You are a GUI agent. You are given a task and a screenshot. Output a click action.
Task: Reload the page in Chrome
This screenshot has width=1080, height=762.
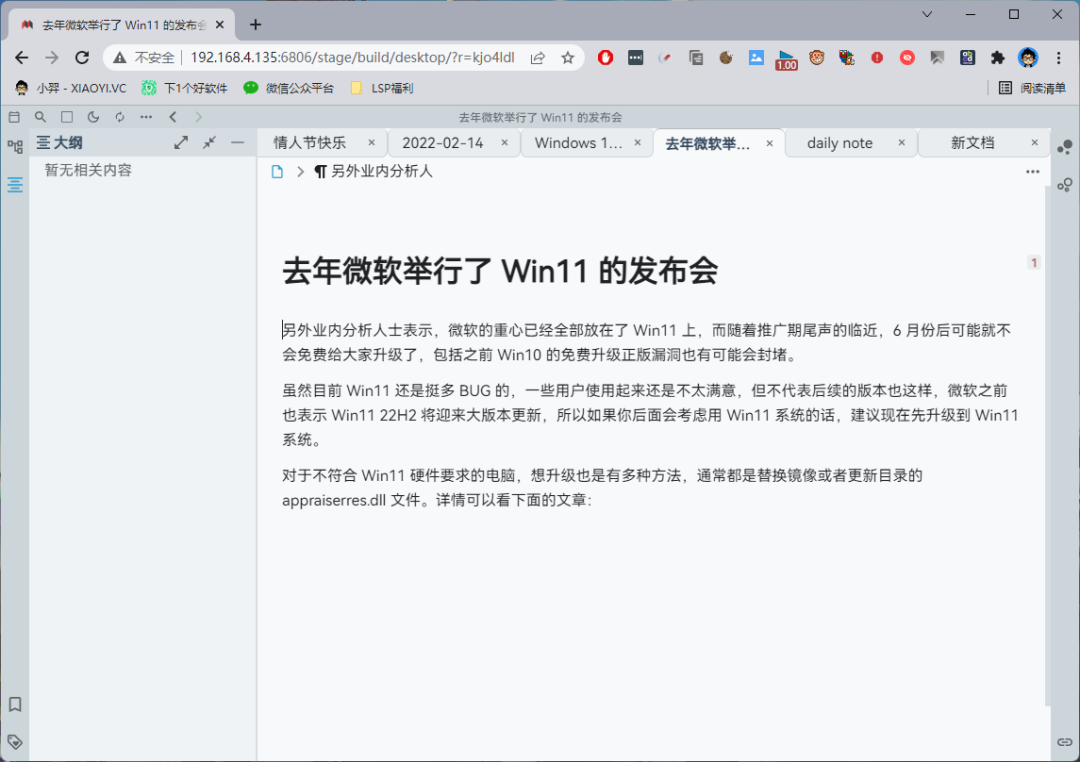coord(82,57)
